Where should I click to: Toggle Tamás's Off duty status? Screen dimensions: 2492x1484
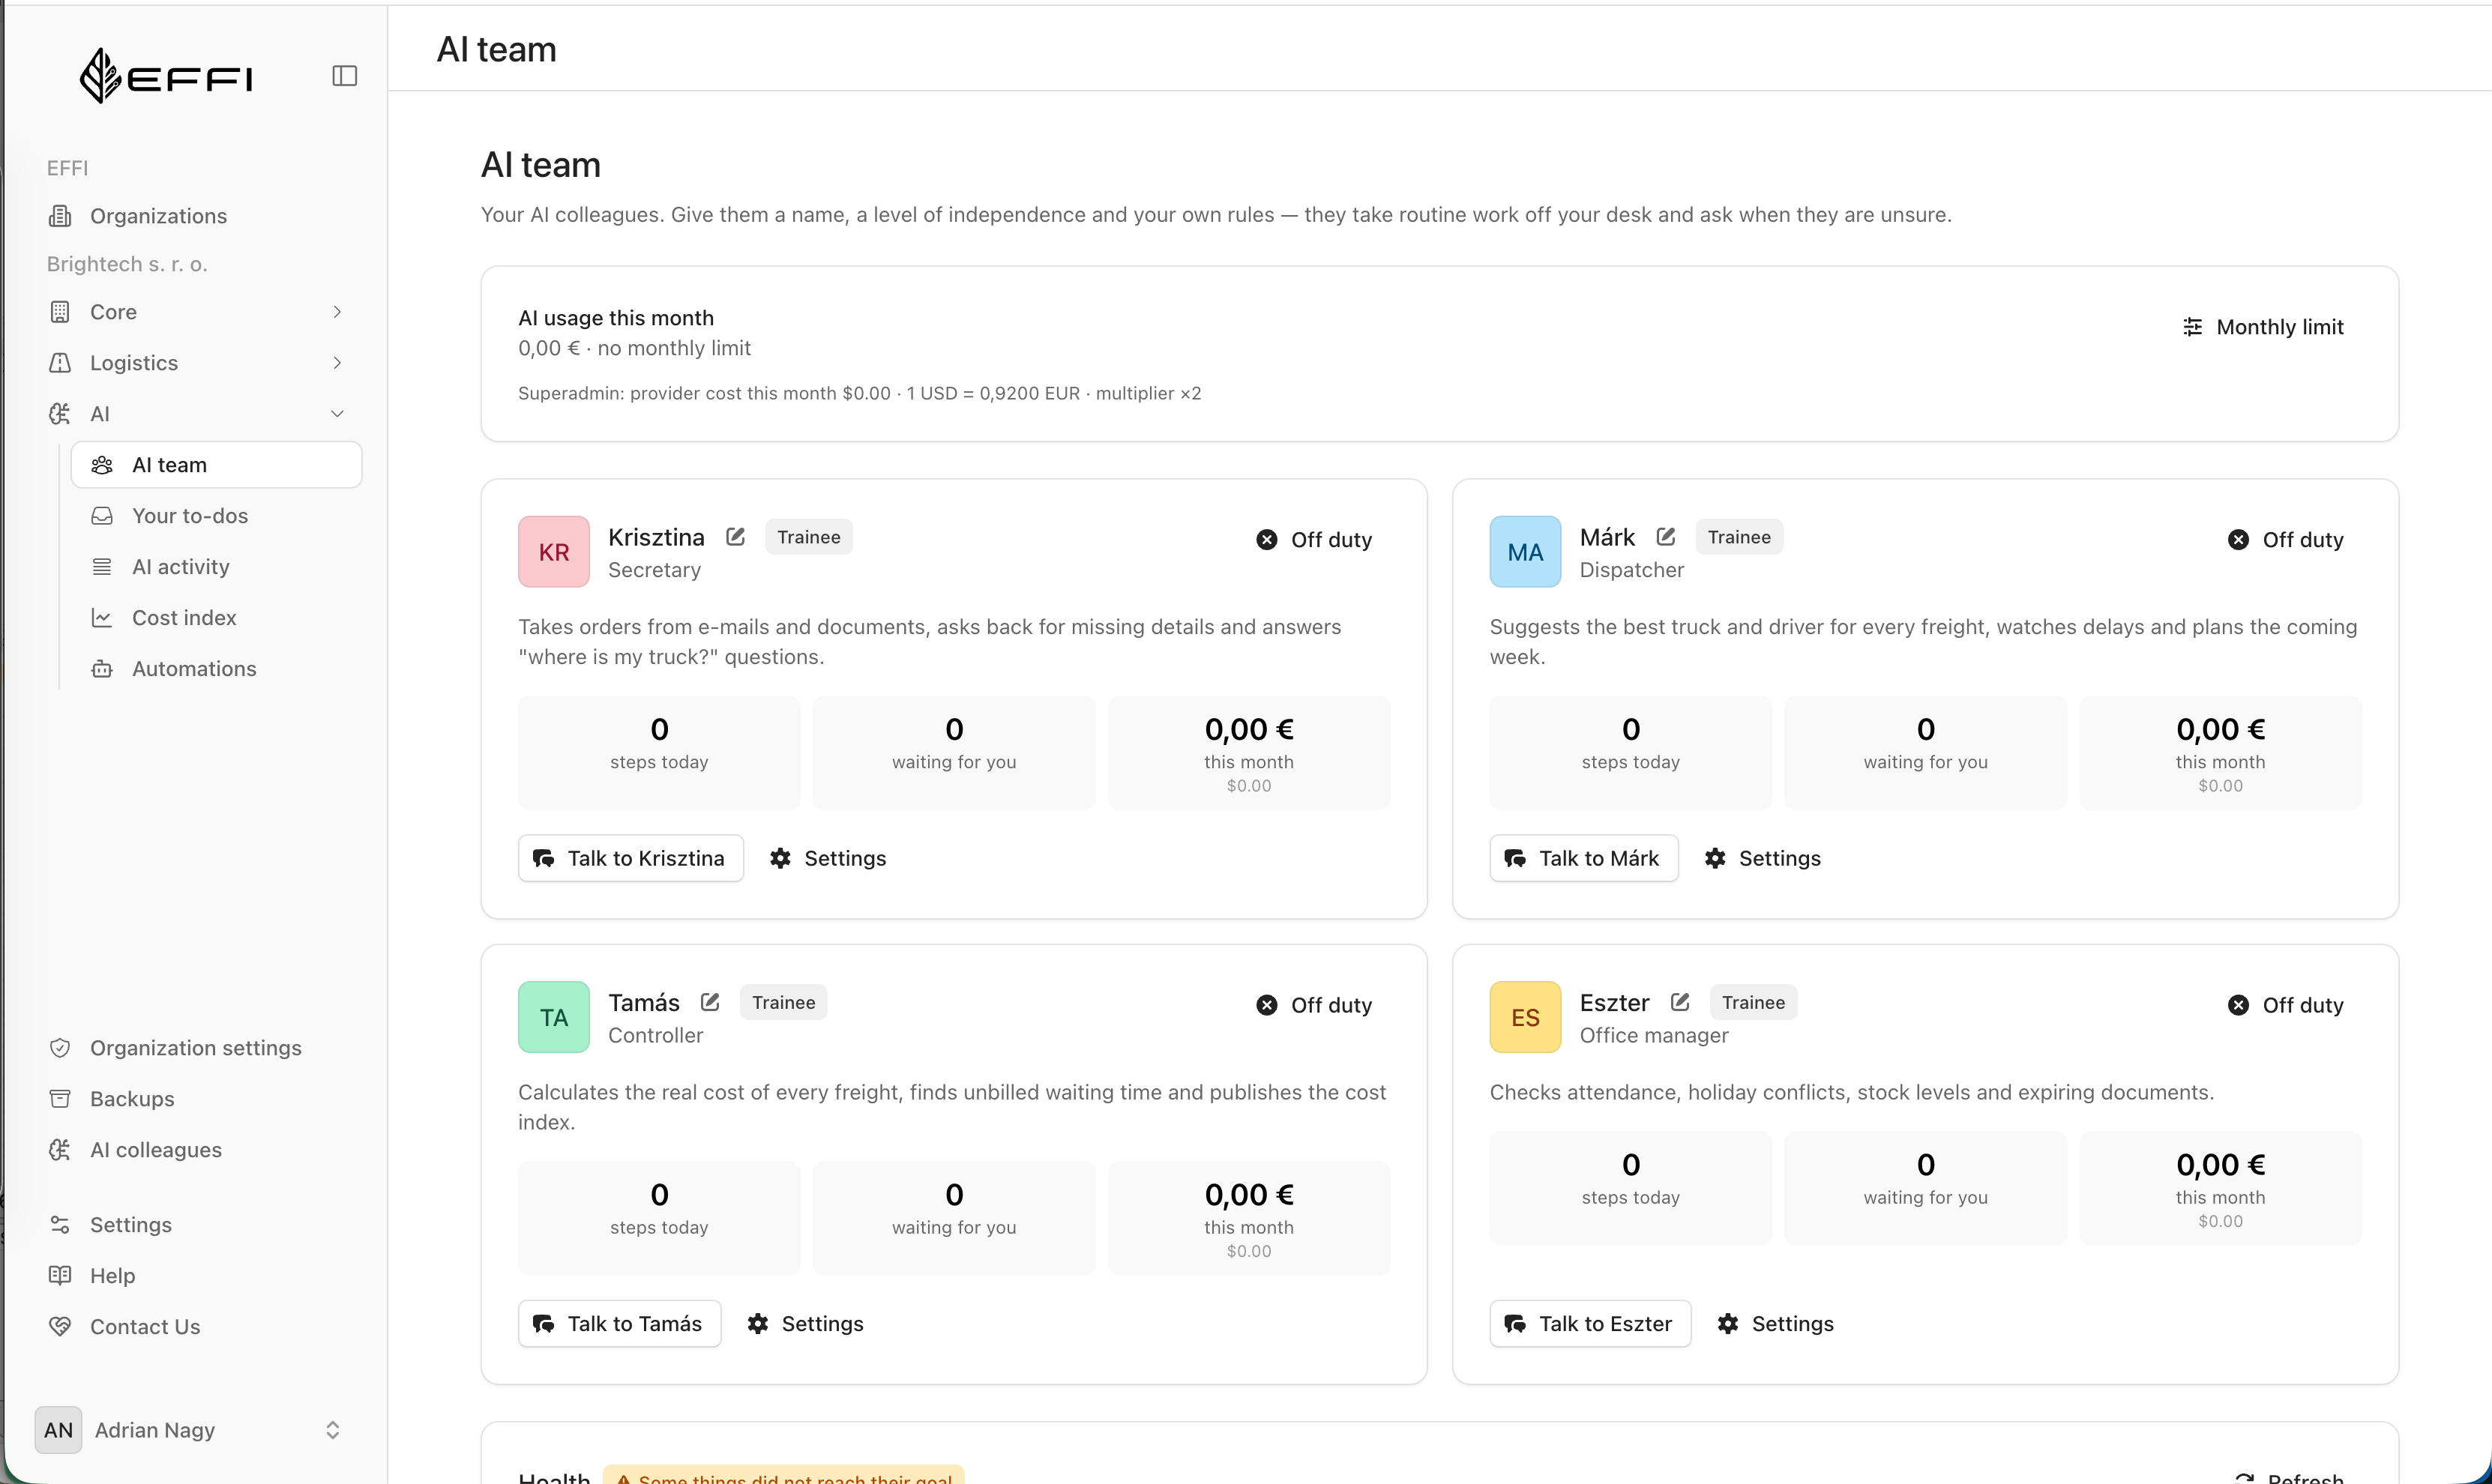coord(1314,1005)
